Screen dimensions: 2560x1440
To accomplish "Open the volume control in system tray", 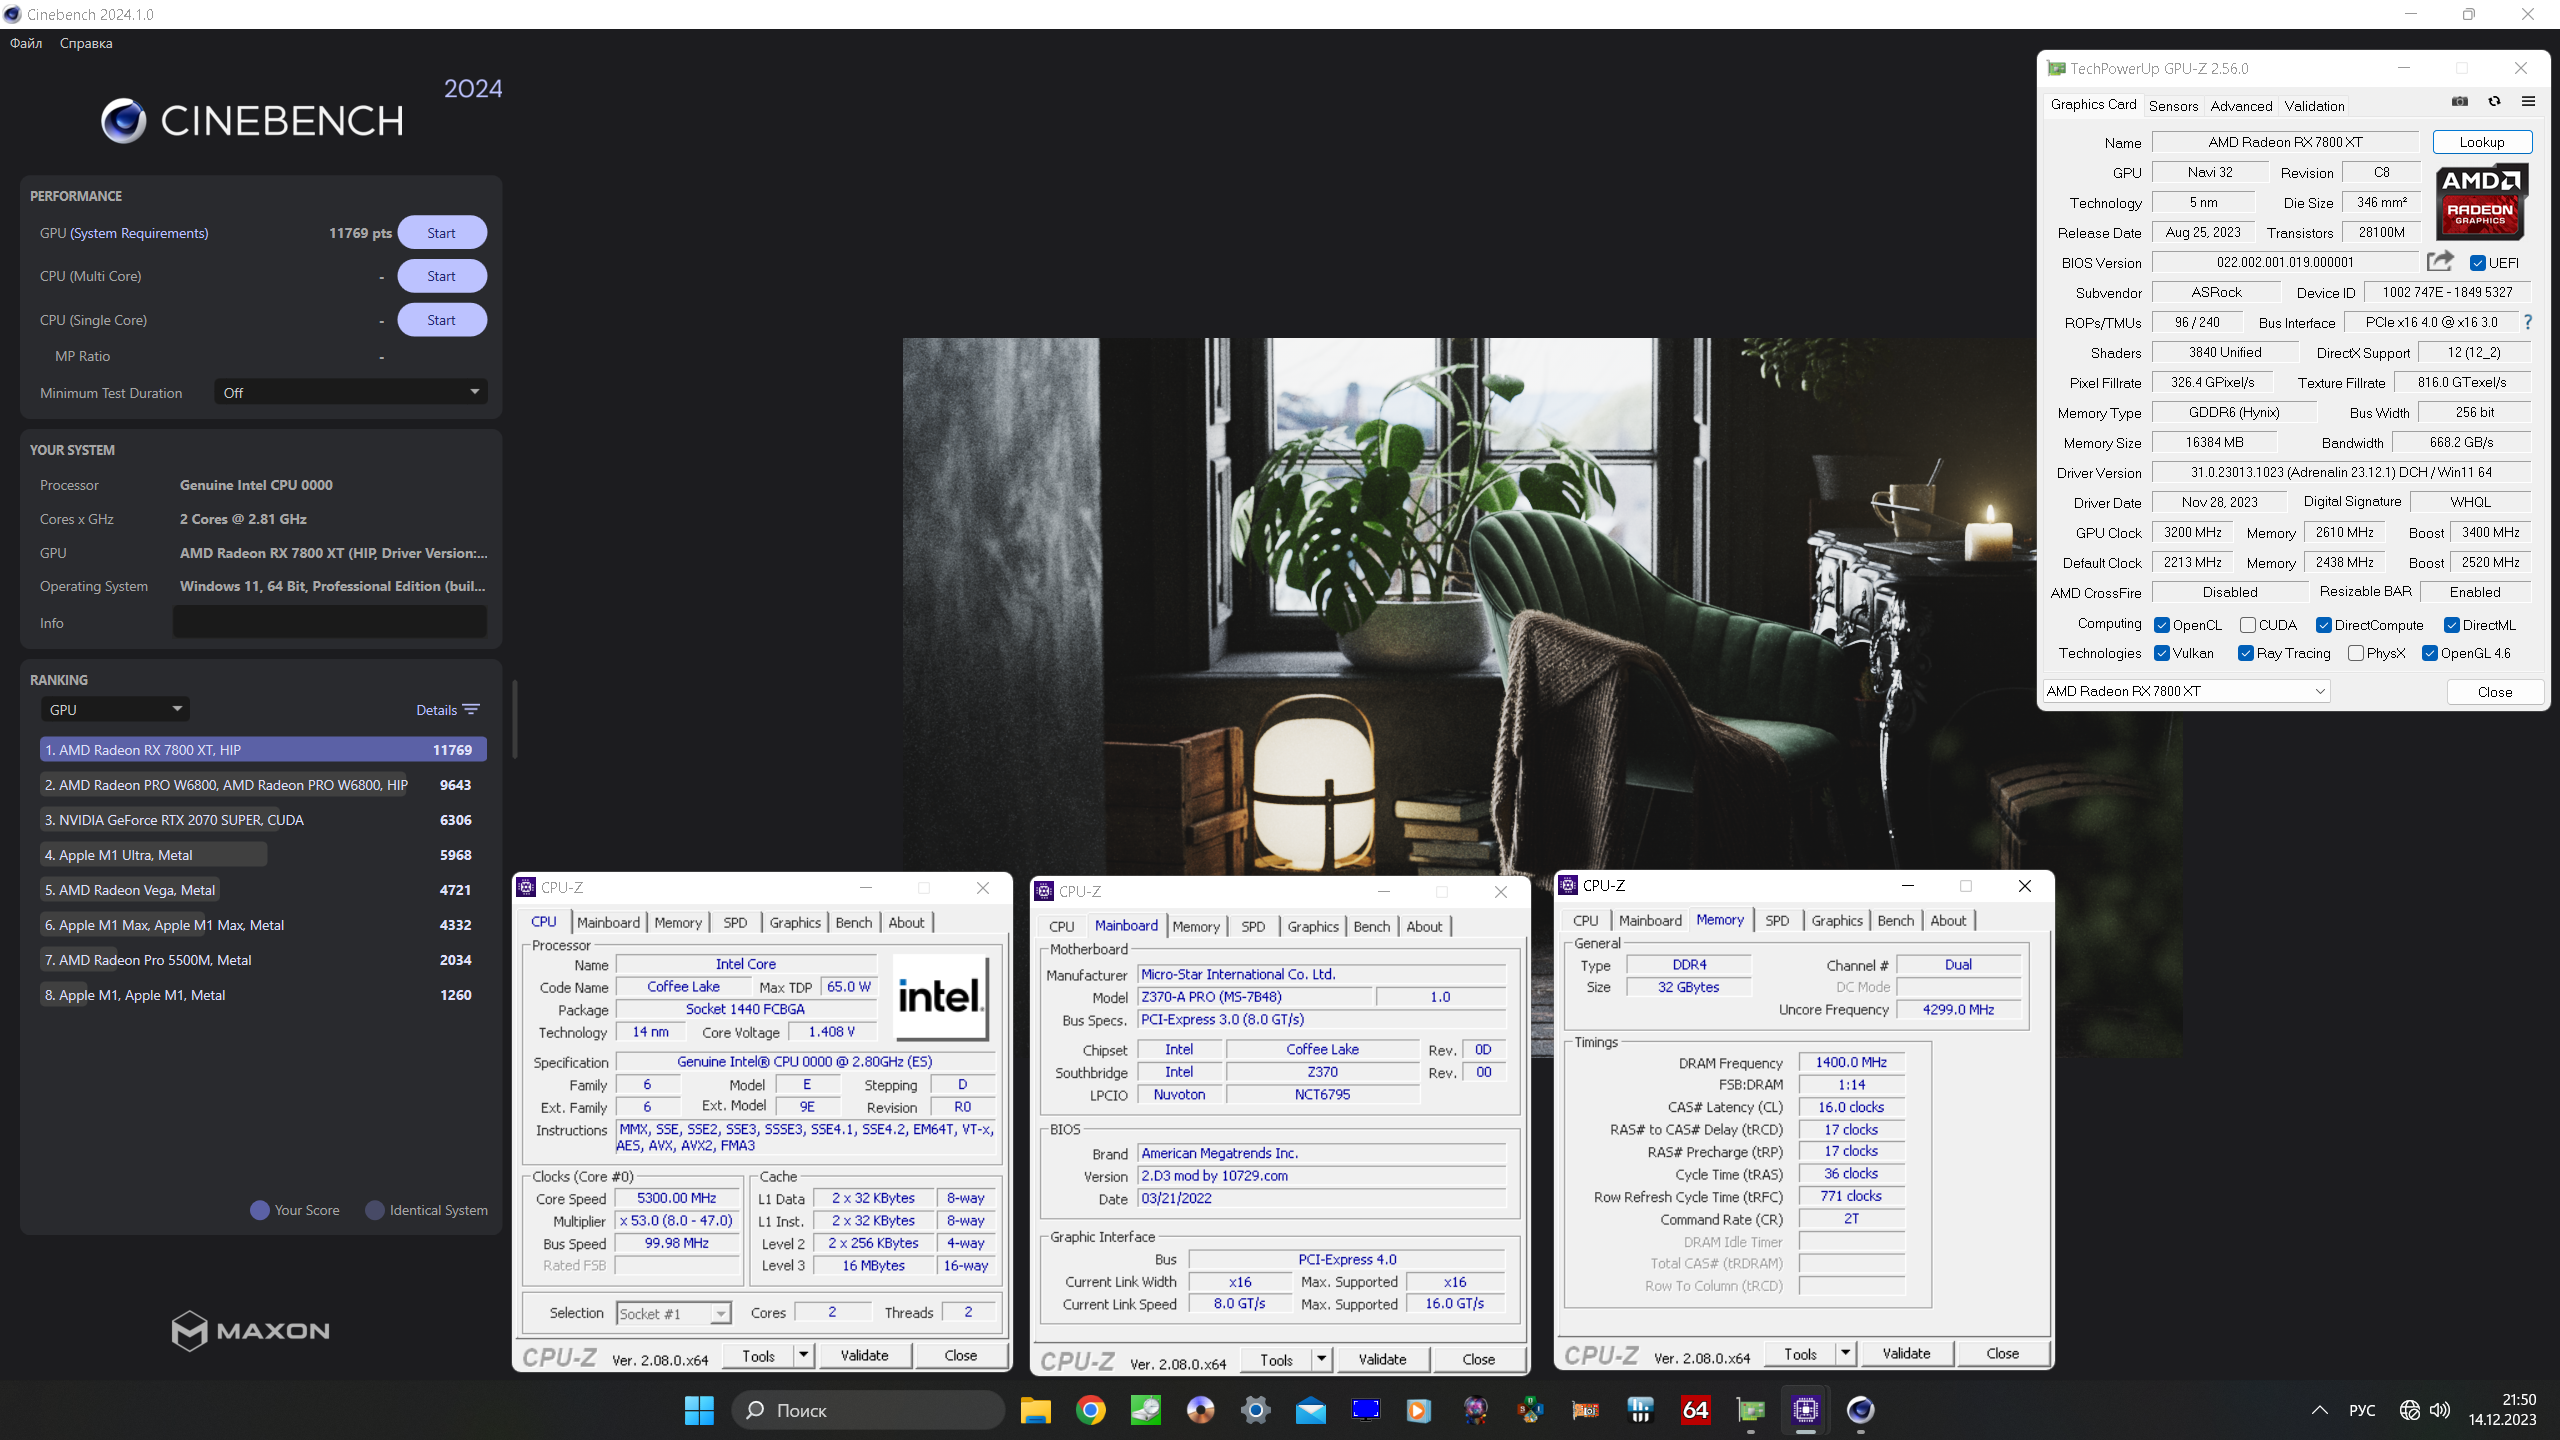I will (x=2440, y=1410).
